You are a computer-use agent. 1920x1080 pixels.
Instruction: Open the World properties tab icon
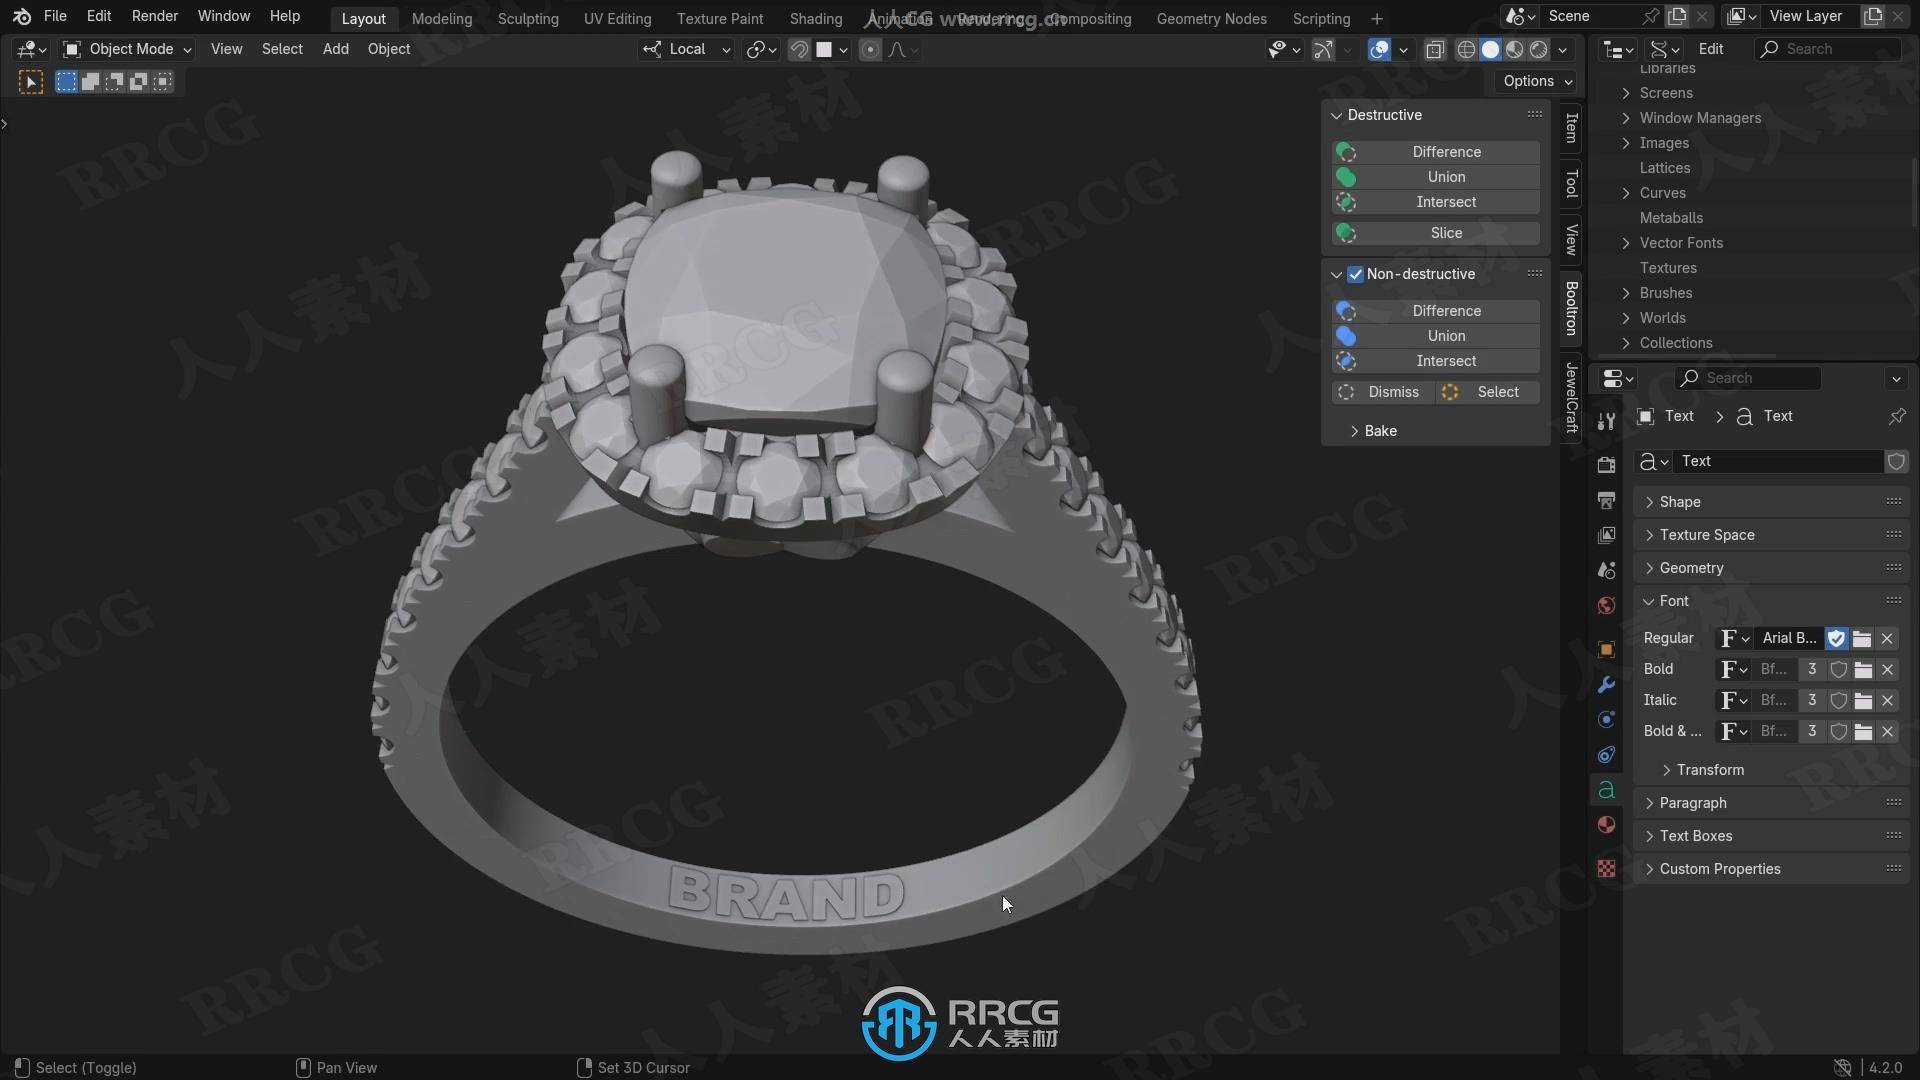point(1606,606)
